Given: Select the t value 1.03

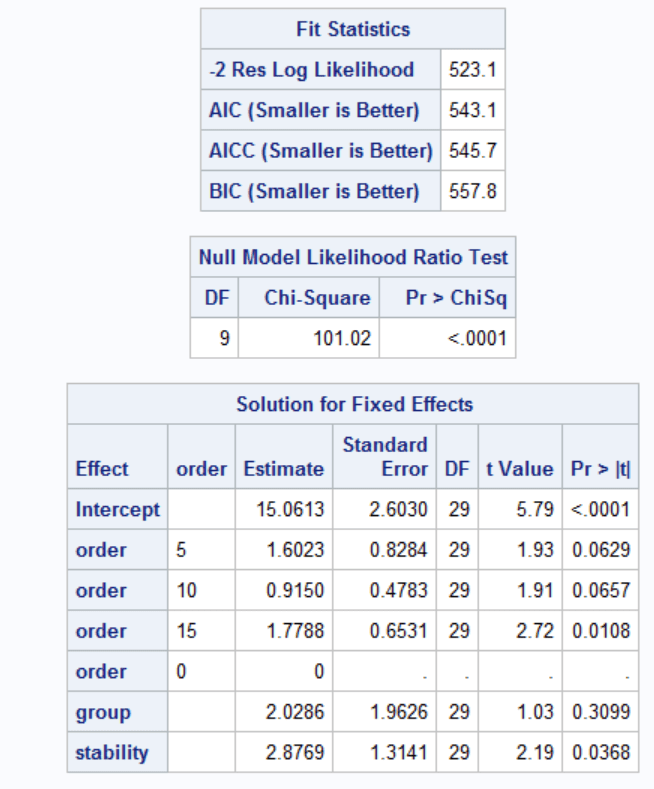Looking at the screenshot, I should (535, 712).
